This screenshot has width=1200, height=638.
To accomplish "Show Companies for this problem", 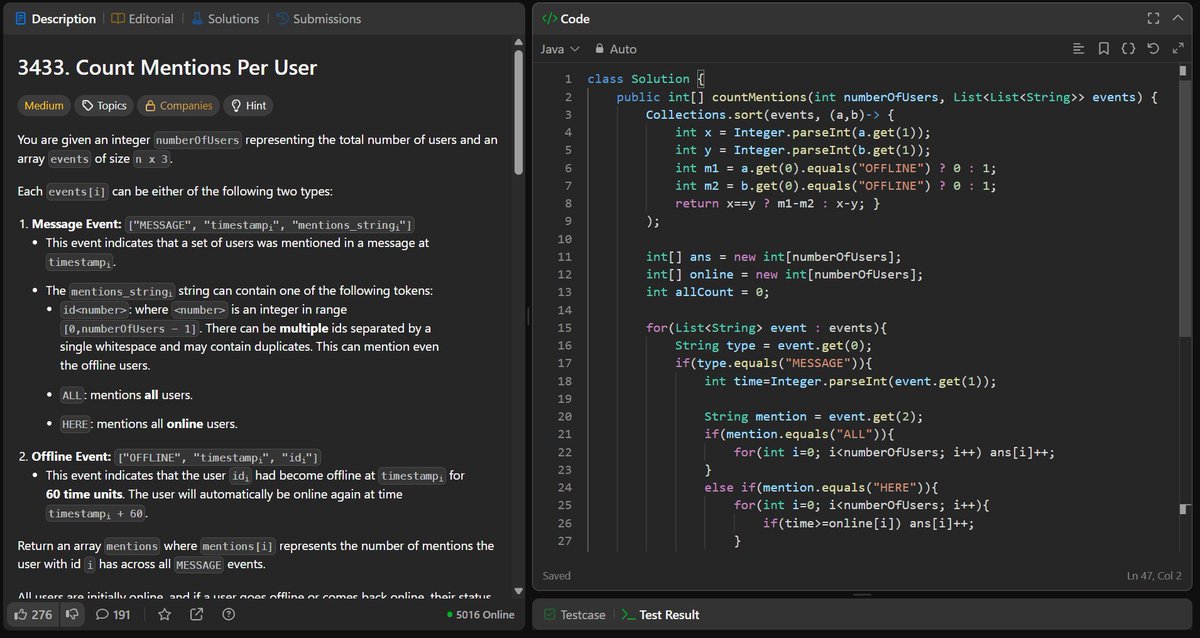I will click(x=178, y=105).
